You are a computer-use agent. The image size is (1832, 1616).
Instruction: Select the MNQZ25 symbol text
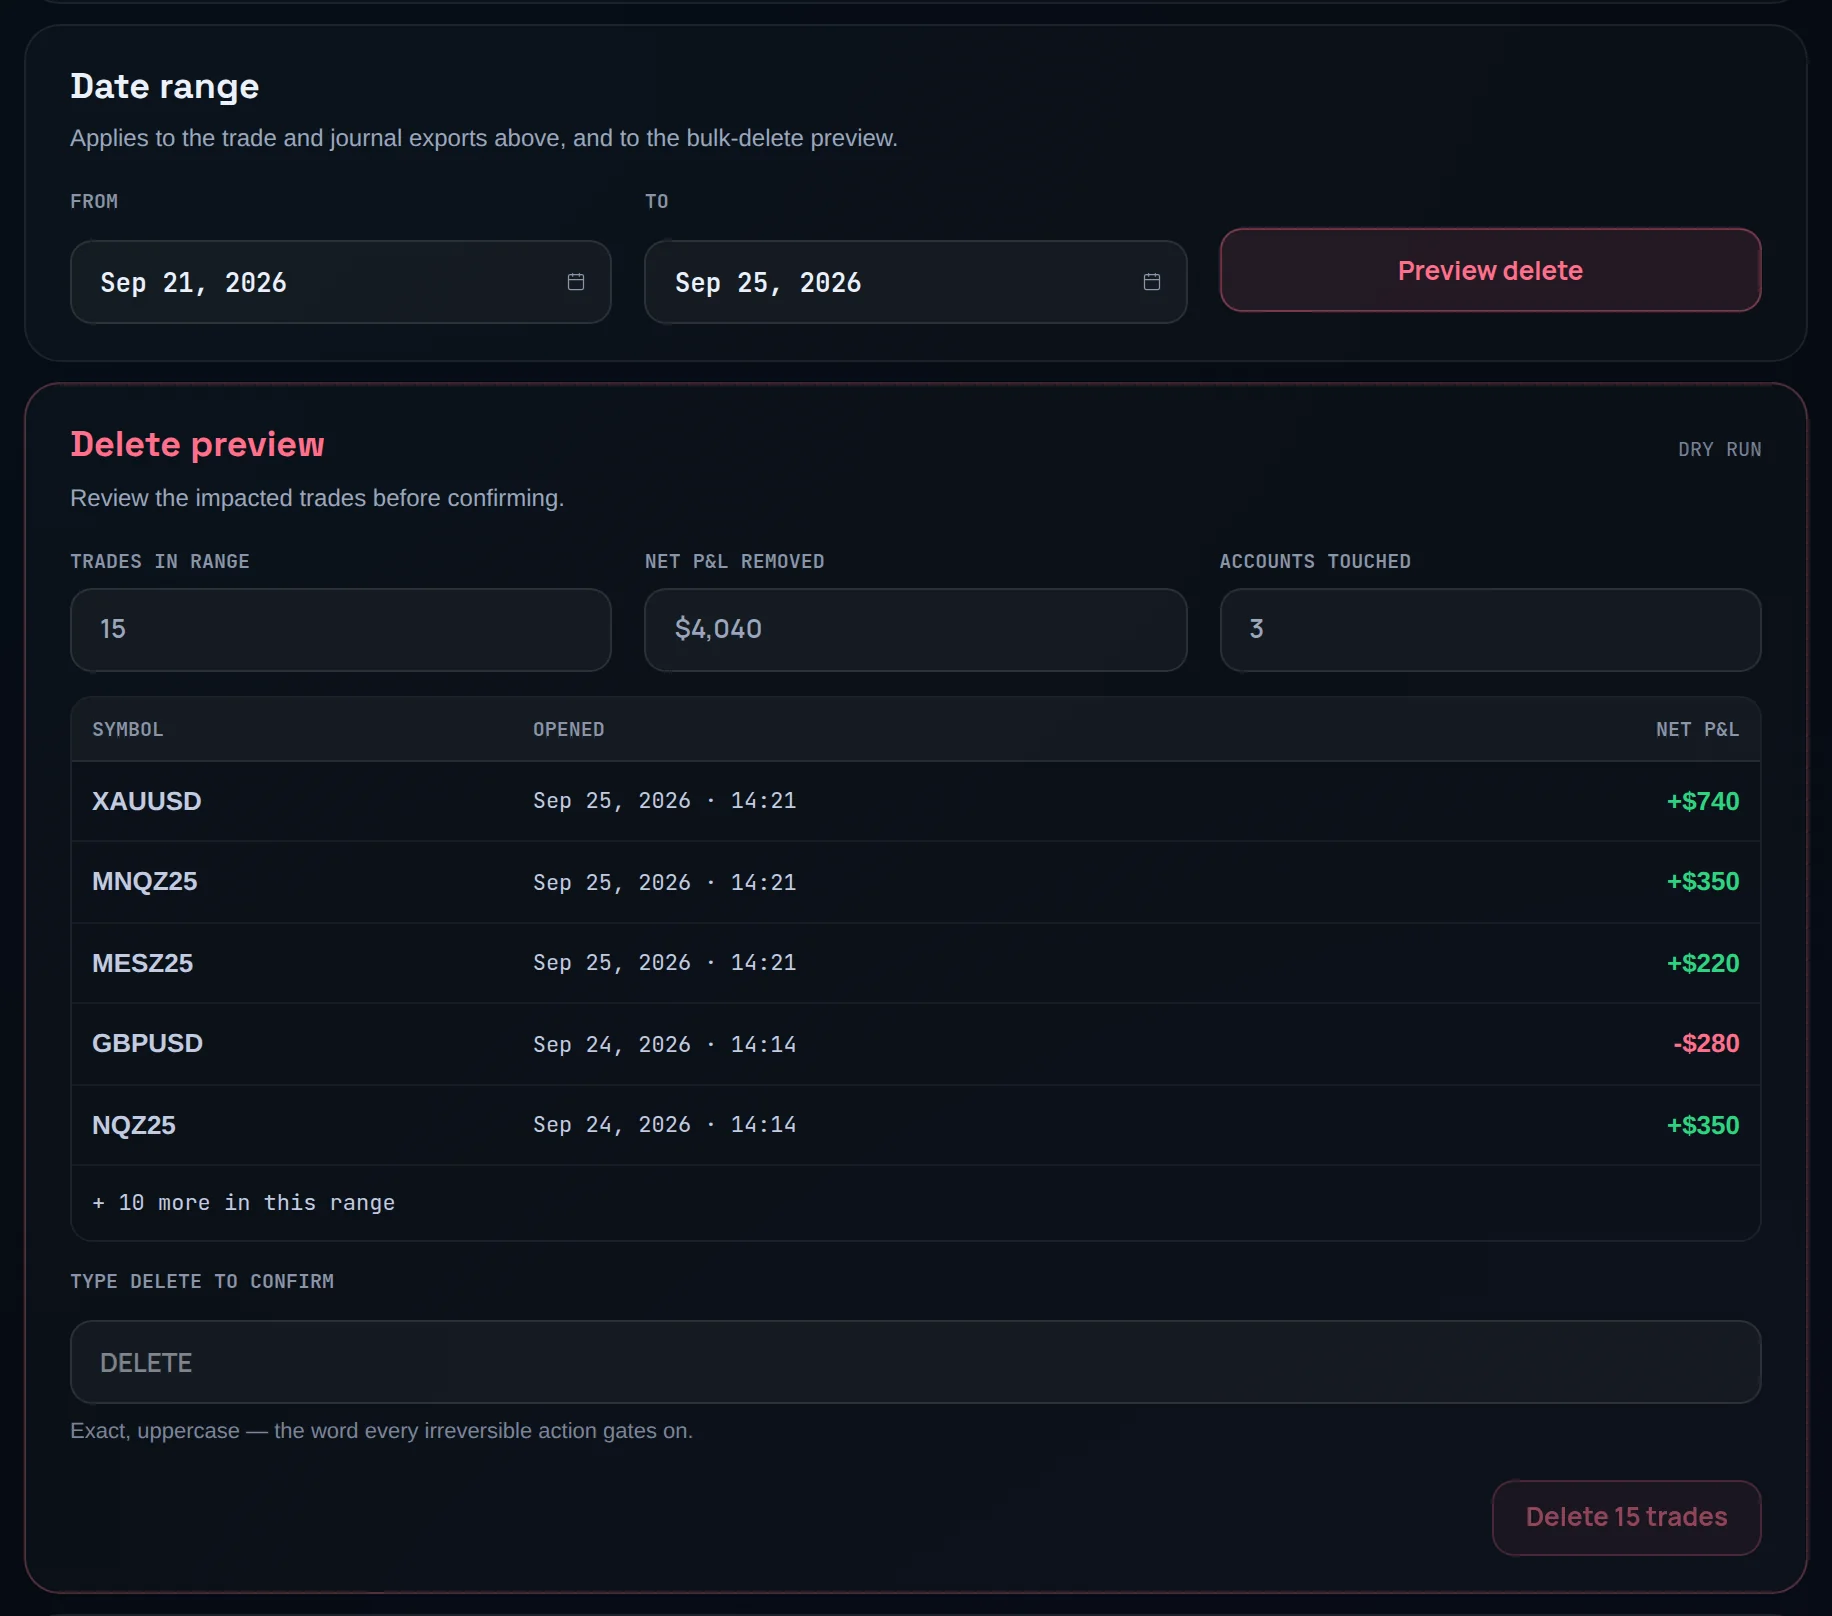point(145,881)
